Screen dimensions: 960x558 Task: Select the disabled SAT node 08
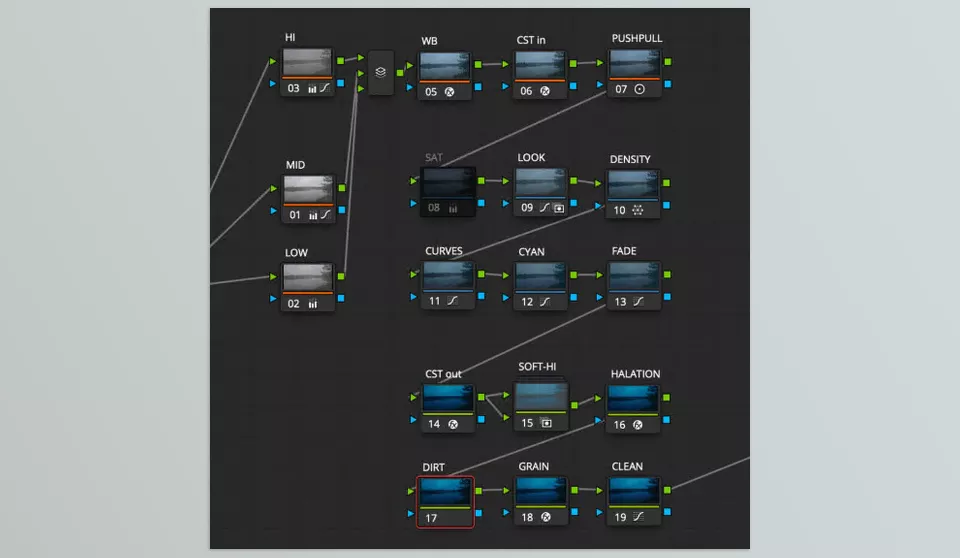448,191
